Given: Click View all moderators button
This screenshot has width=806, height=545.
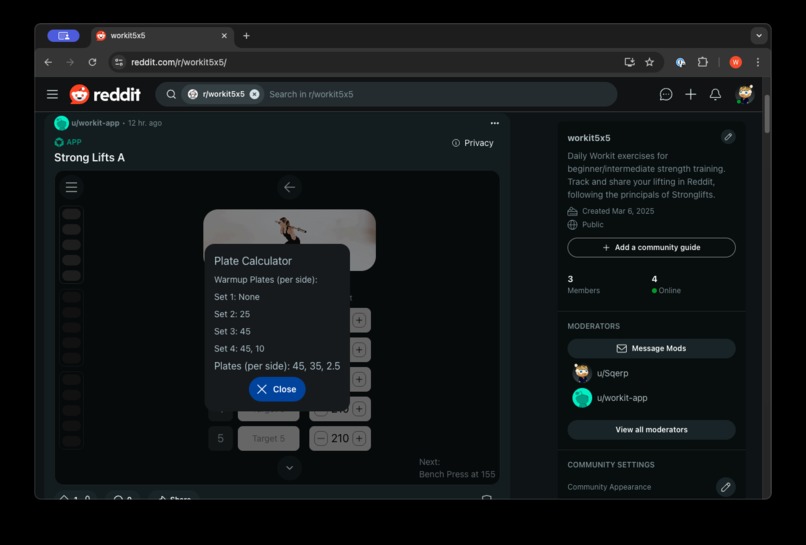Looking at the screenshot, I should pos(651,430).
